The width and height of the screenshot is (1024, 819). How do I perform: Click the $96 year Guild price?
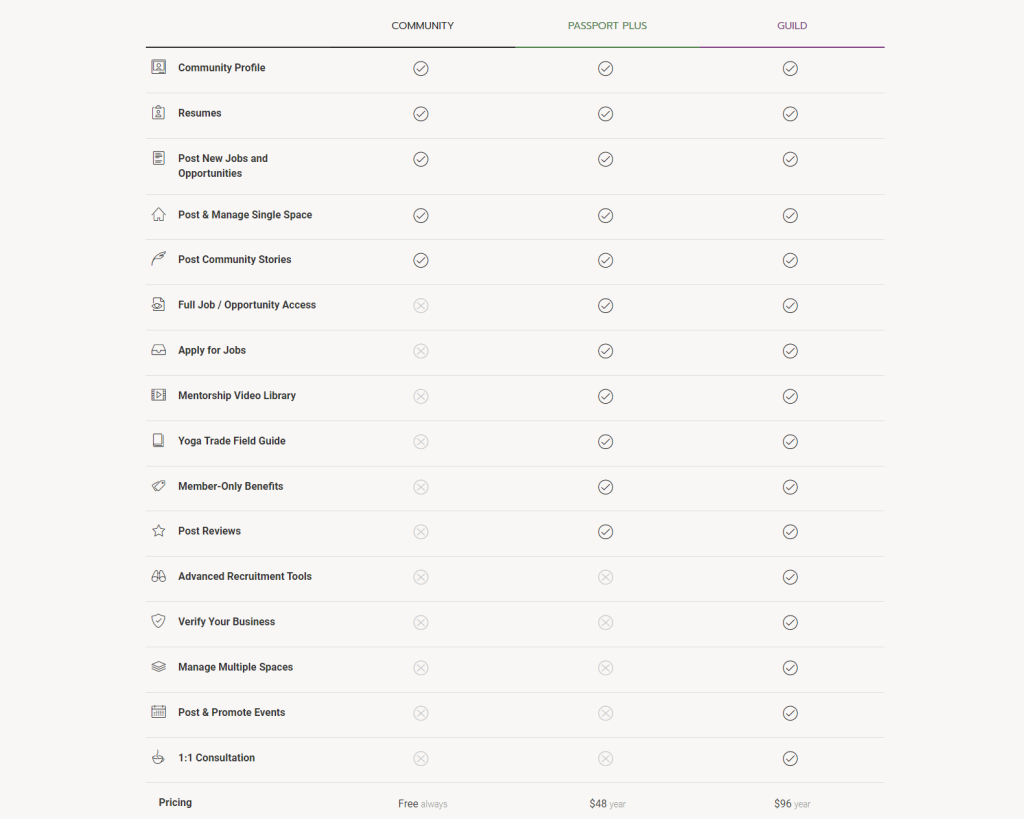tap(791, 803)
